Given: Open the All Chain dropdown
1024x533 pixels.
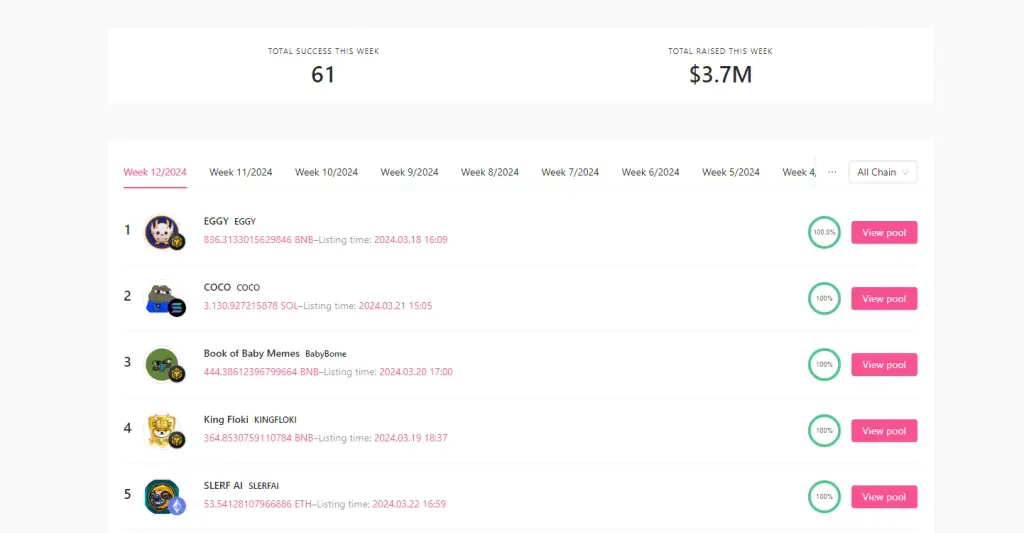Looking at the screenshot, I should [882, 172].
